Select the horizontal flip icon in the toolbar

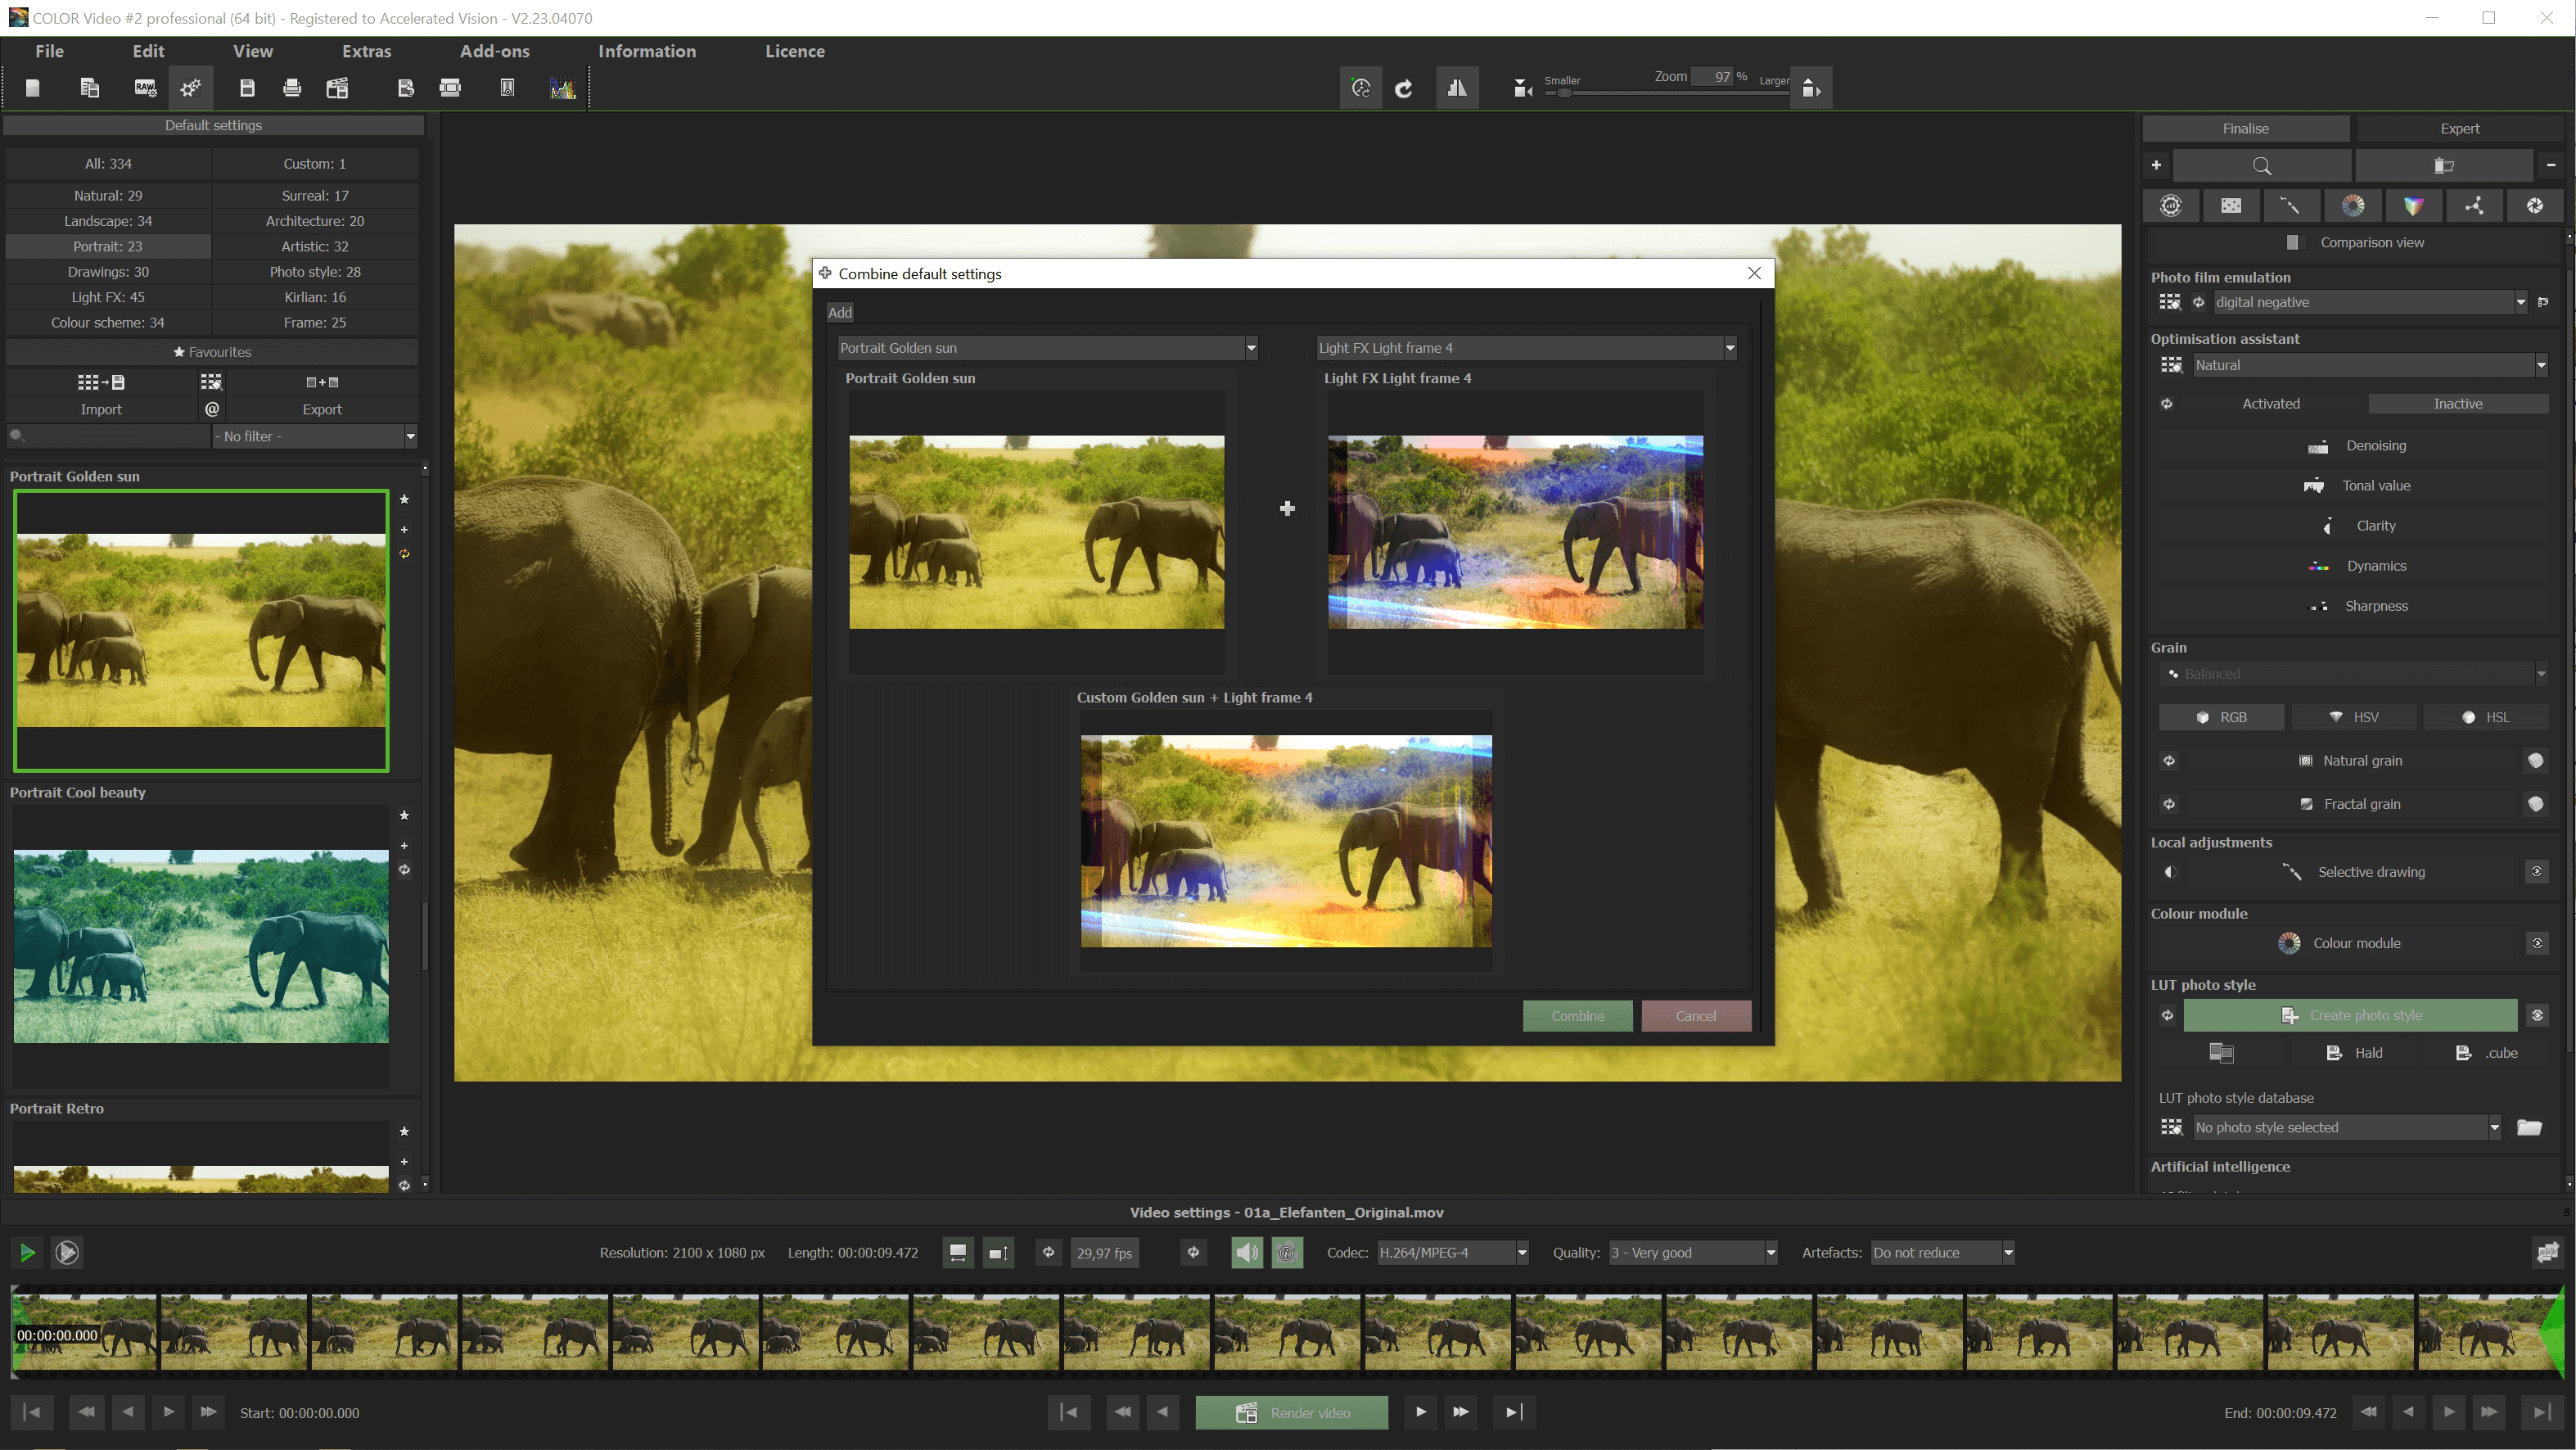(1458, 88)
